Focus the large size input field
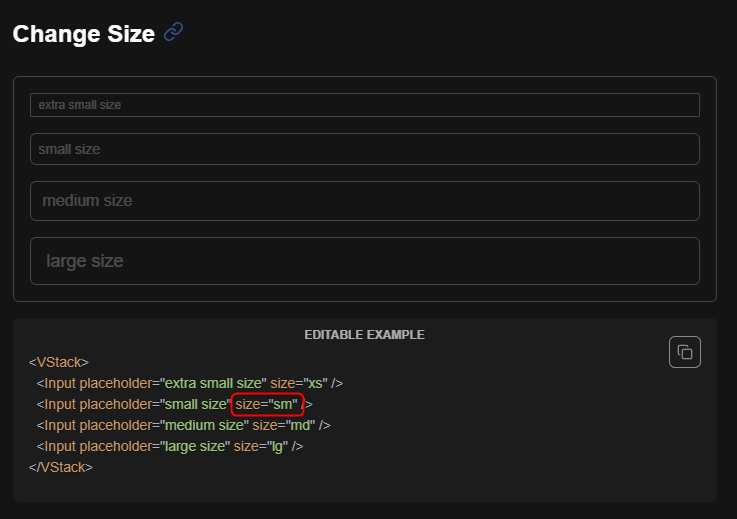 click(365, 261)
